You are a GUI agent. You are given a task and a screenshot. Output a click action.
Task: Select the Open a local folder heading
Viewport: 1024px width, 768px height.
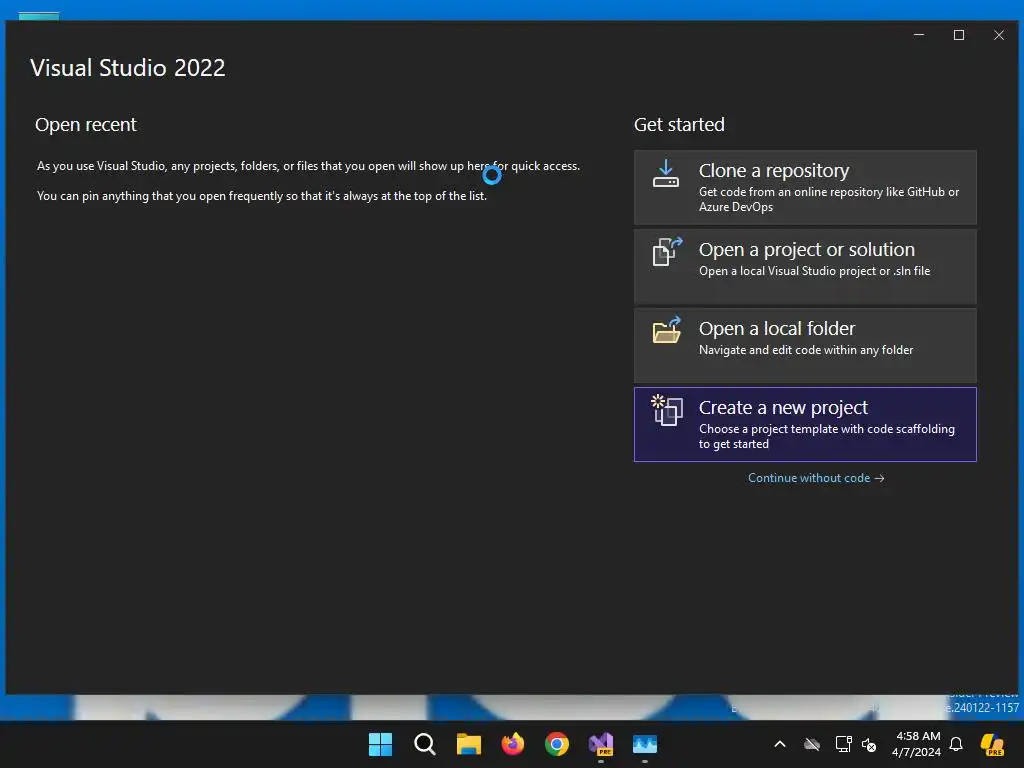pyautogui.click(x=776, y=328)
